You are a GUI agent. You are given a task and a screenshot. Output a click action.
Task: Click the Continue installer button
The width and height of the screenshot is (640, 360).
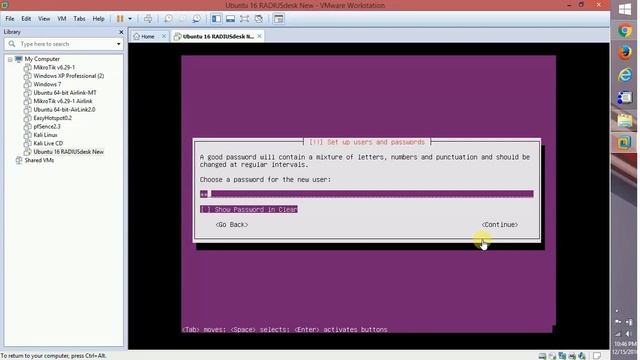point(500,224)
